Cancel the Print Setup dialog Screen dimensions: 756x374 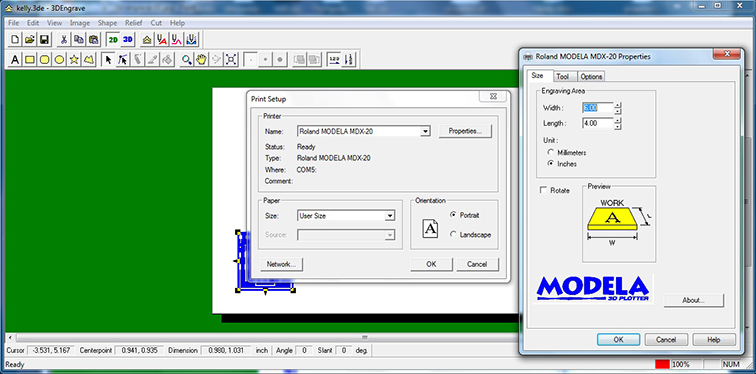[x=477, y=264]
